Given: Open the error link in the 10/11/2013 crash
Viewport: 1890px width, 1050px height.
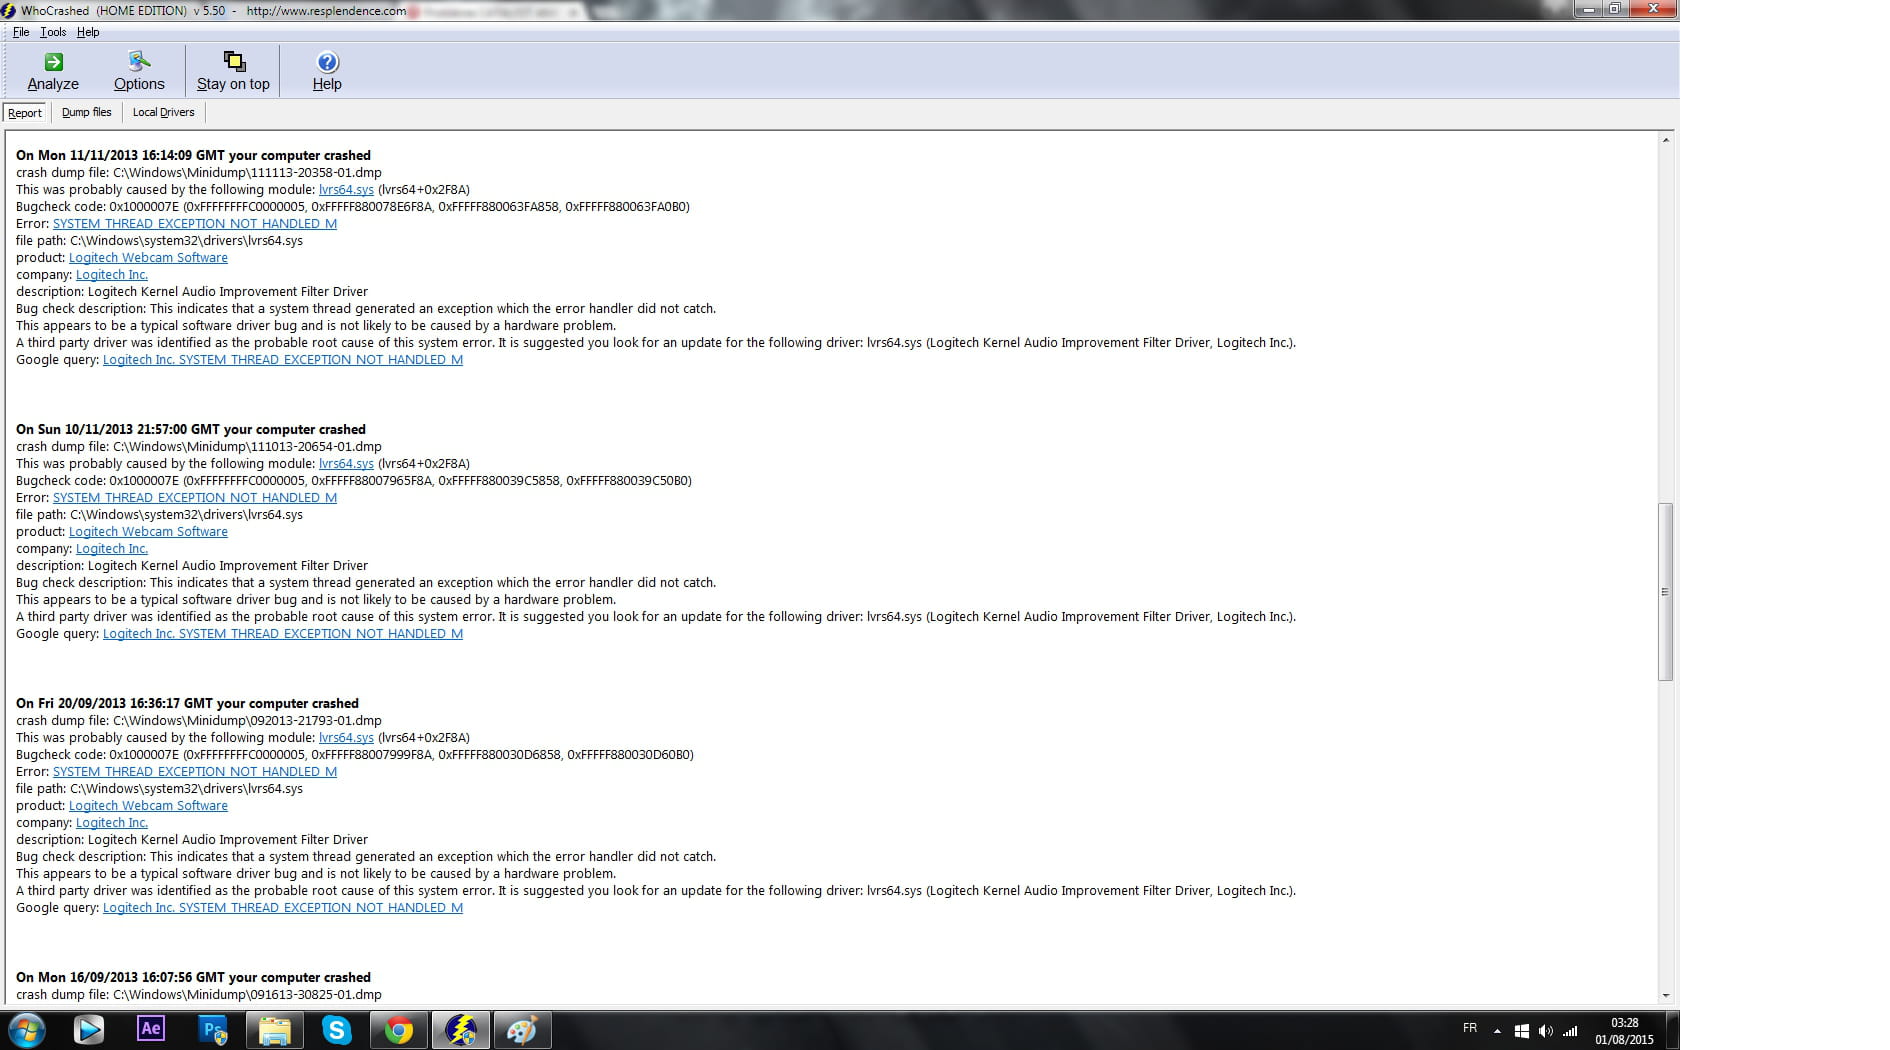Looking at the screenshot, I should tap(195, 498).
